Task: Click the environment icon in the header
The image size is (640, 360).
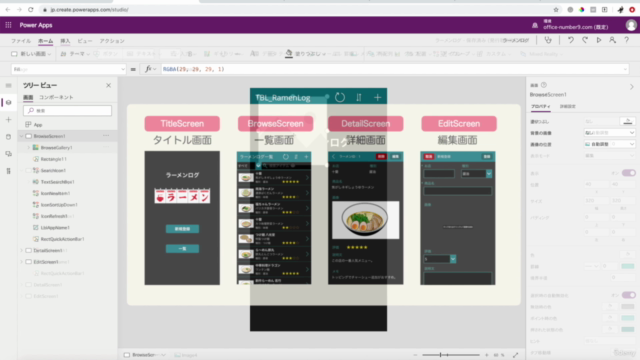Action: [535, 25]
